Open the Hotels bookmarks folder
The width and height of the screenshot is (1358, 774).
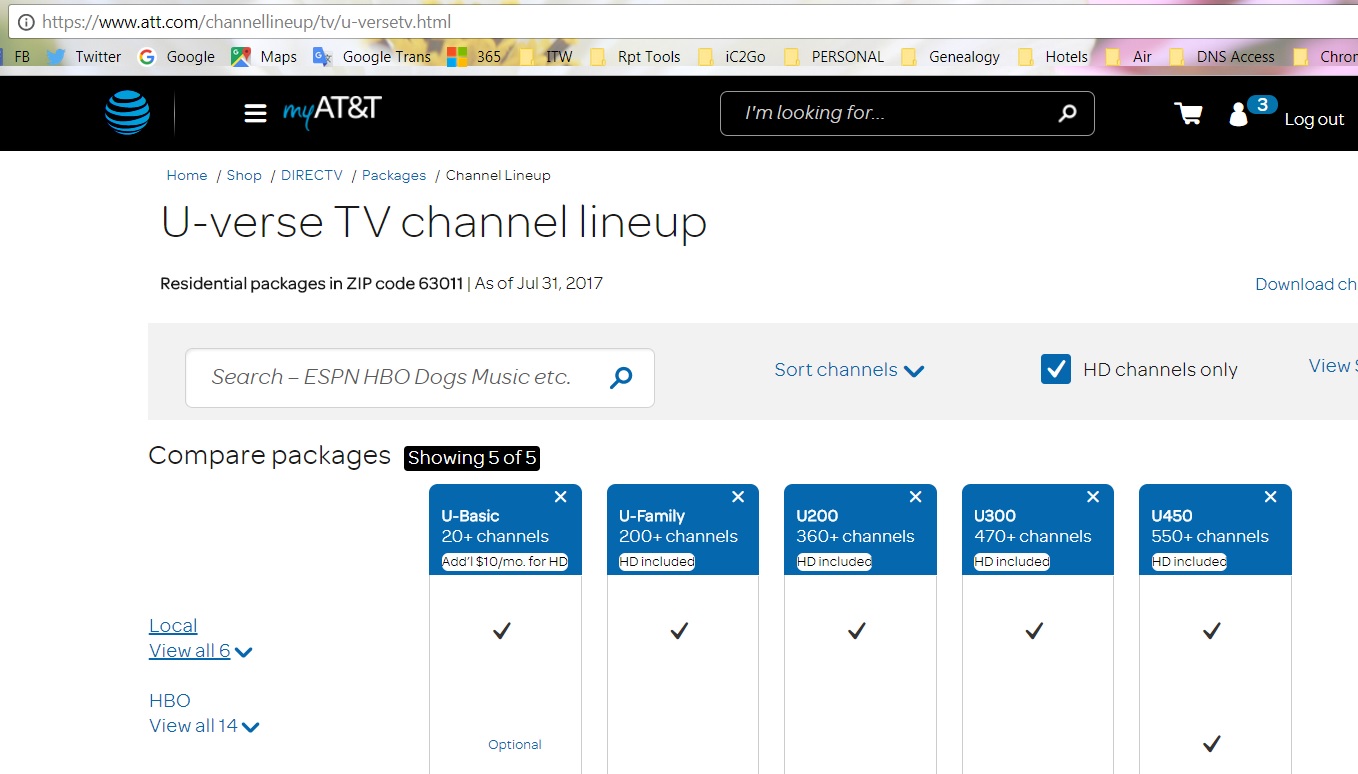click(1066, 56)
